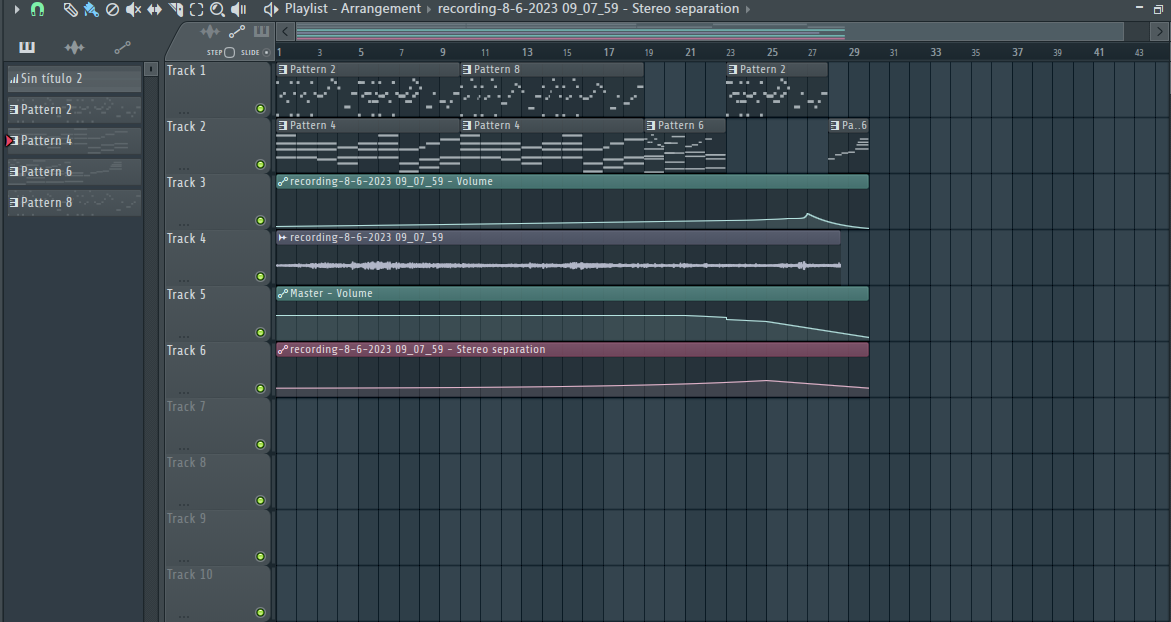Mute Track 5 with its green light

click(260, 332)
